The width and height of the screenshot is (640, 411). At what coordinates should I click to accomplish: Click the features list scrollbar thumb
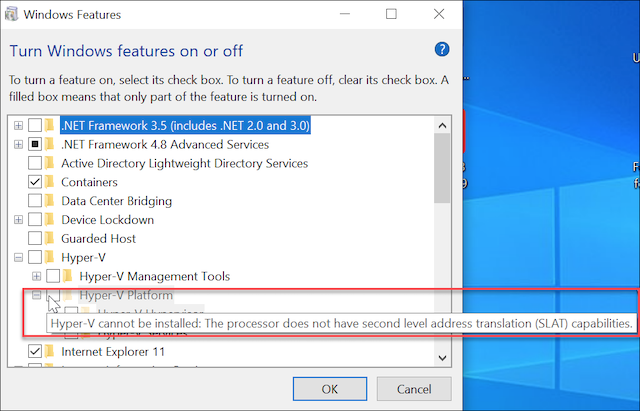click(442, 168)
